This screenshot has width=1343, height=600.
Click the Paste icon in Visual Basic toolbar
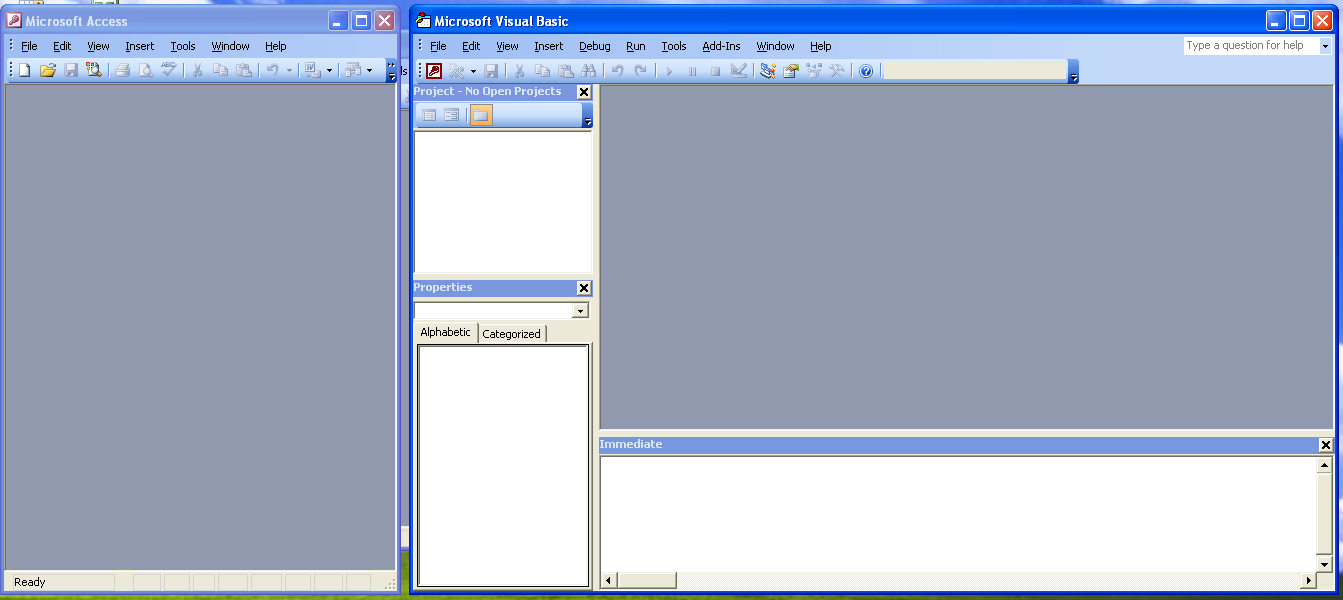click(565, 70)
